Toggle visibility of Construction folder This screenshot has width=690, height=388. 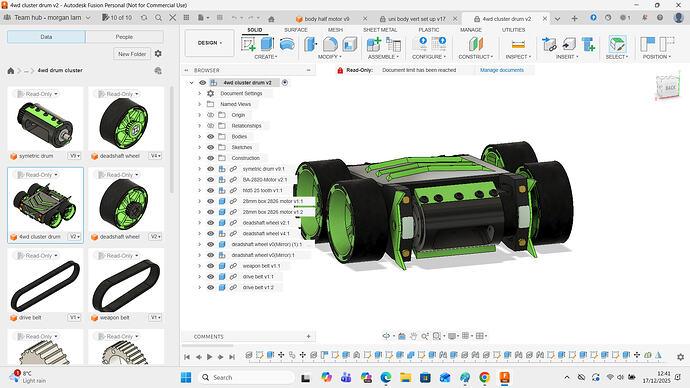pos(210,158)
